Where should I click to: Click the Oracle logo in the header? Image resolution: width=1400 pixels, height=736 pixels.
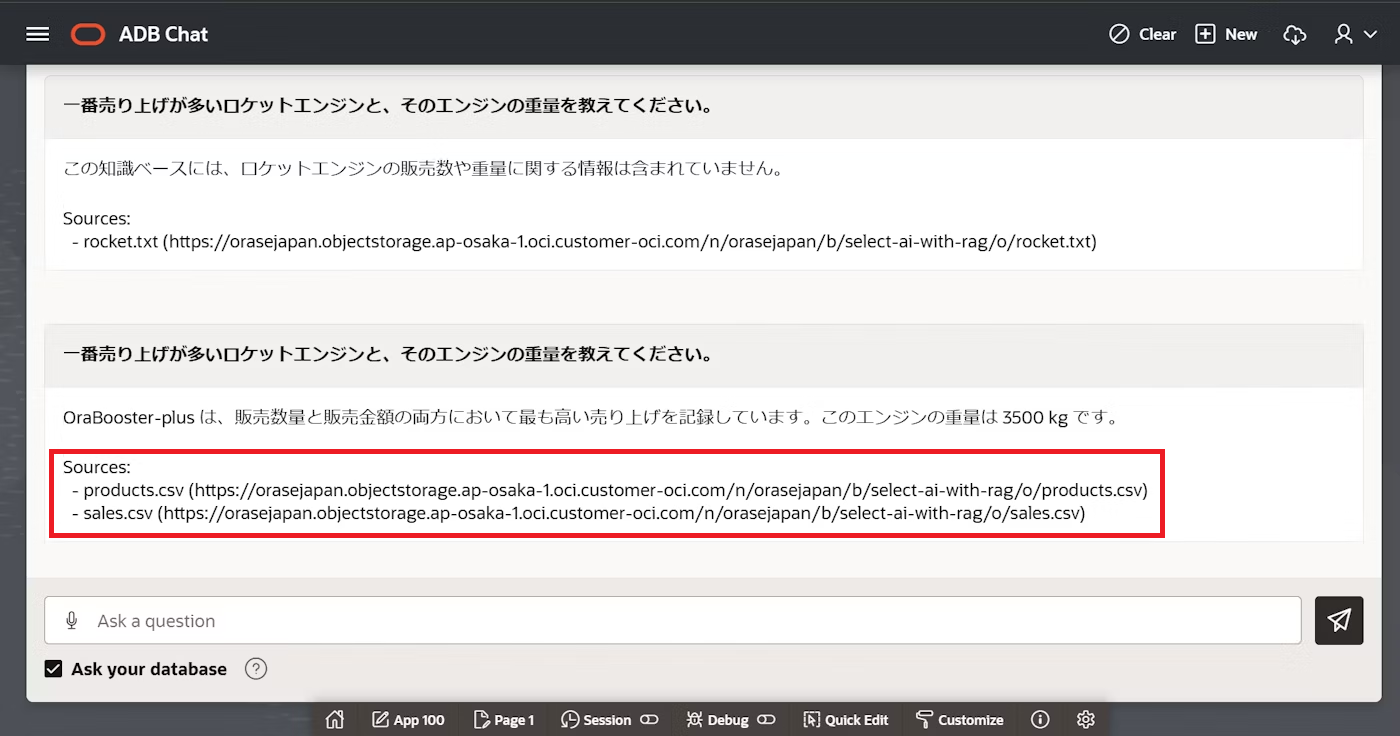[86, 33]
